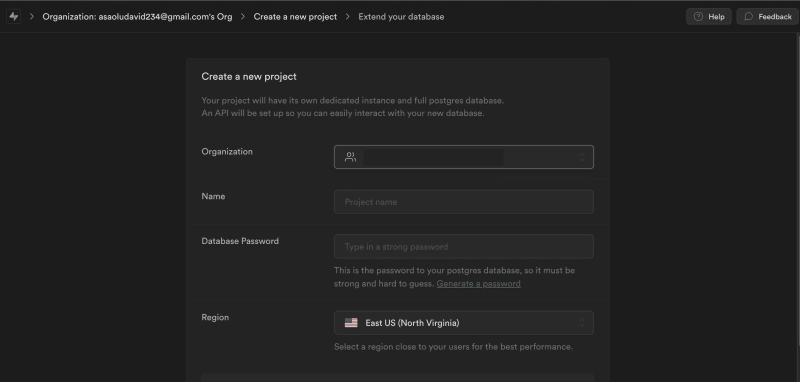Viewport: 800px width, 382px height.
Task: Click the Create a new project heading
Action: (x=249, y=77)
